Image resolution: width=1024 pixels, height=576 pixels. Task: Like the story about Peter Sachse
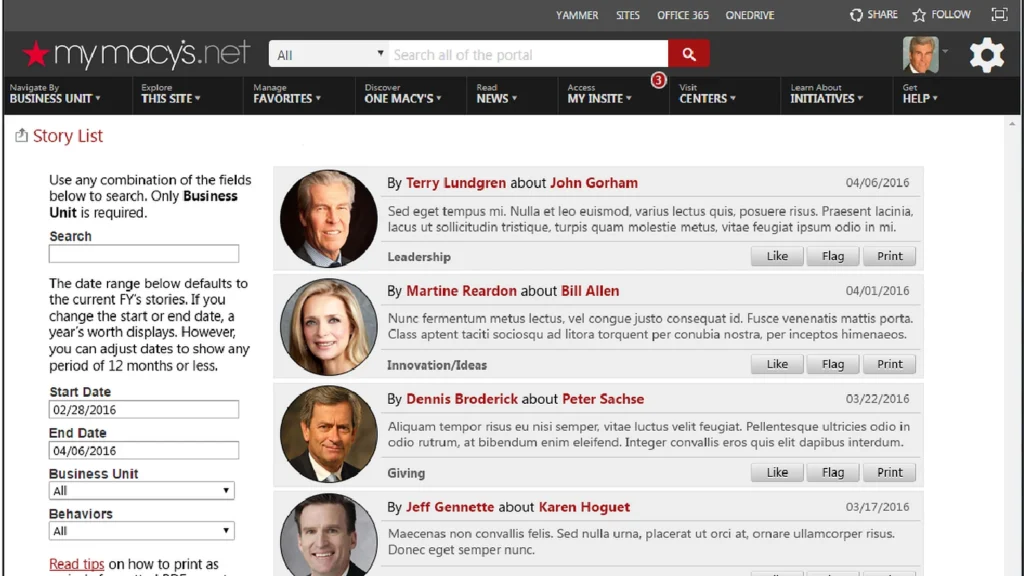click(776, 472)
